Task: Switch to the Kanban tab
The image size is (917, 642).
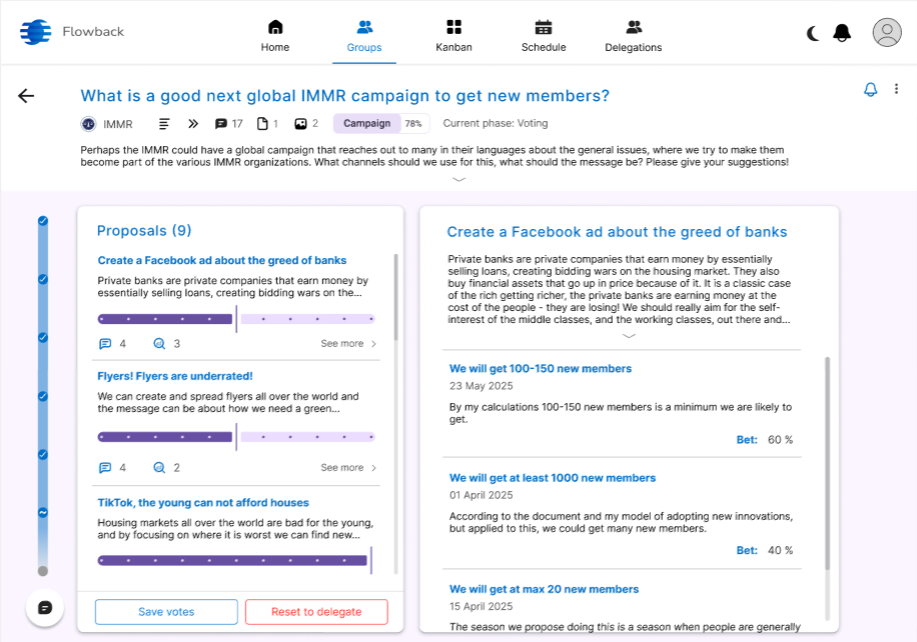Action: click(x=453, y=35)
